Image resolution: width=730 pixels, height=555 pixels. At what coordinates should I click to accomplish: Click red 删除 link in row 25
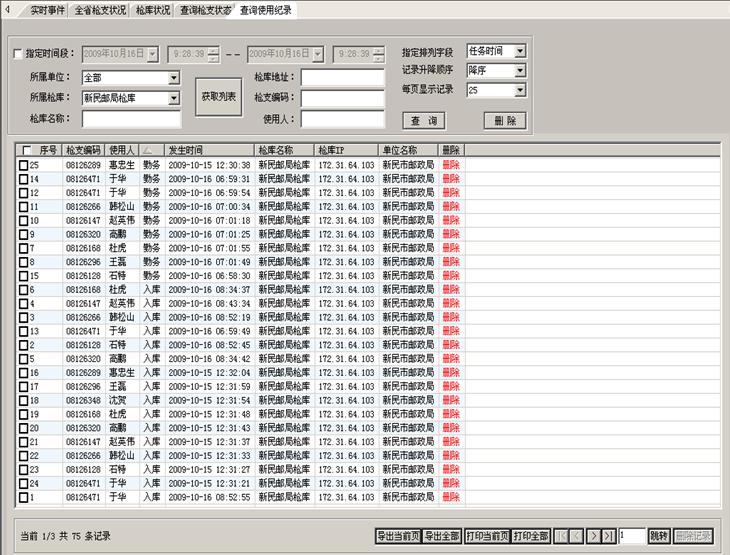pos(450,165)
